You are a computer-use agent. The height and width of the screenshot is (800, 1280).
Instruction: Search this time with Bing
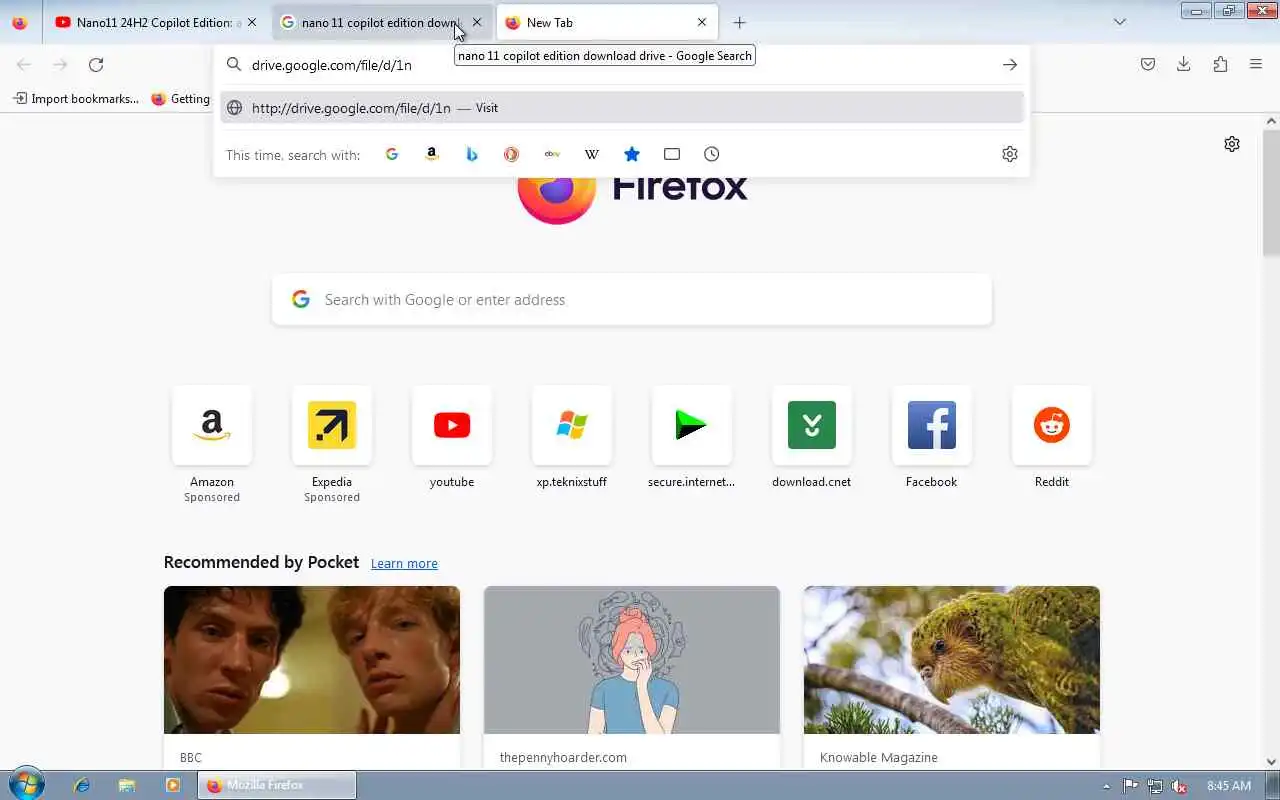point(472,154)
